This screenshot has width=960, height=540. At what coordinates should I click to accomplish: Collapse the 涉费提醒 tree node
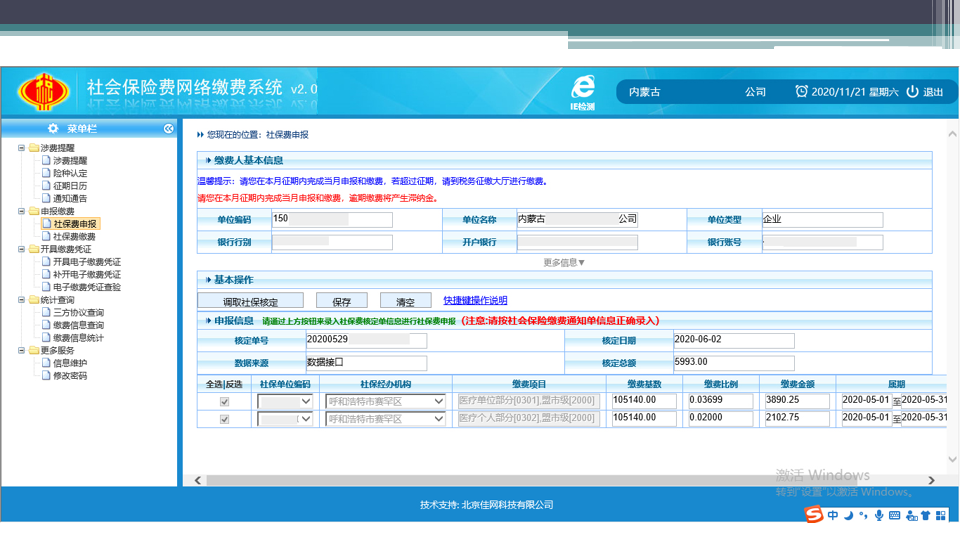pos(21,148)
